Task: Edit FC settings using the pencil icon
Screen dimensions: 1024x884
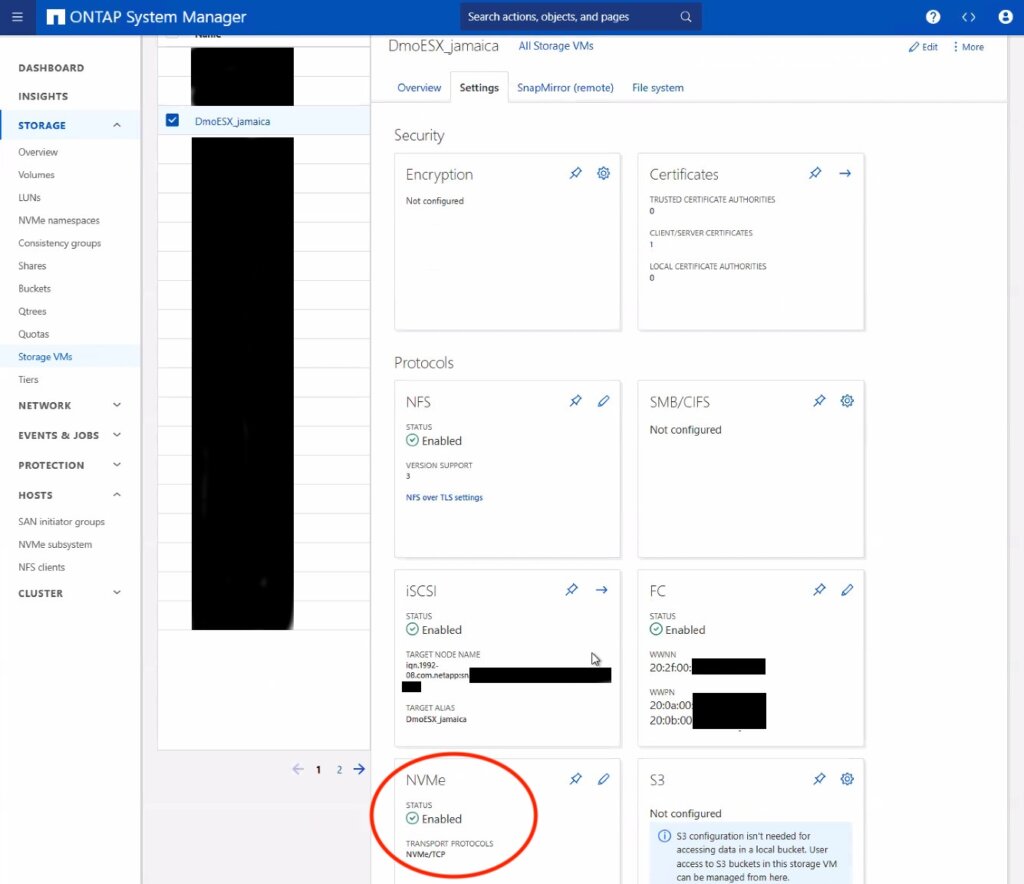Action: [847, 590]
